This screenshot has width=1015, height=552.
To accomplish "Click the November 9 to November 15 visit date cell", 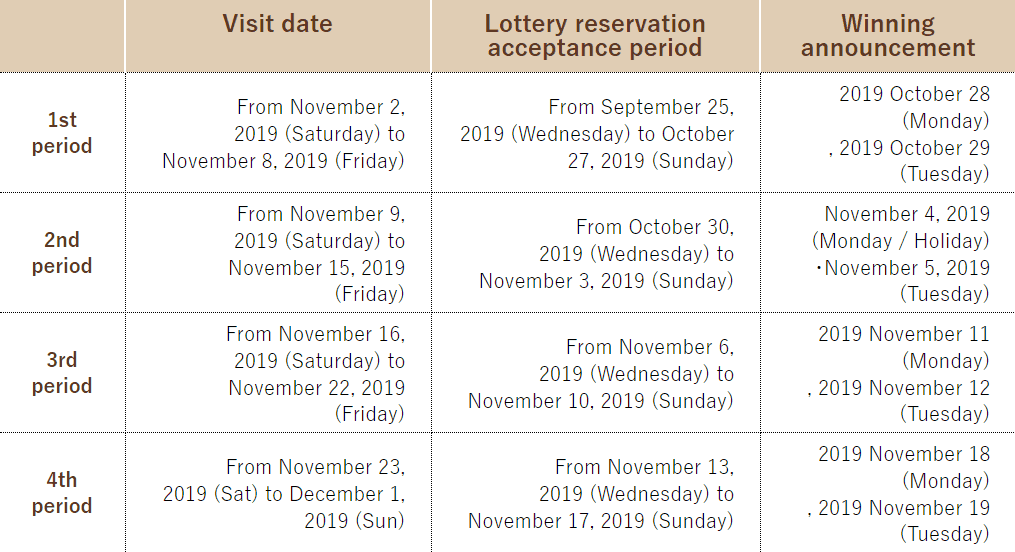I will (278, 253).
